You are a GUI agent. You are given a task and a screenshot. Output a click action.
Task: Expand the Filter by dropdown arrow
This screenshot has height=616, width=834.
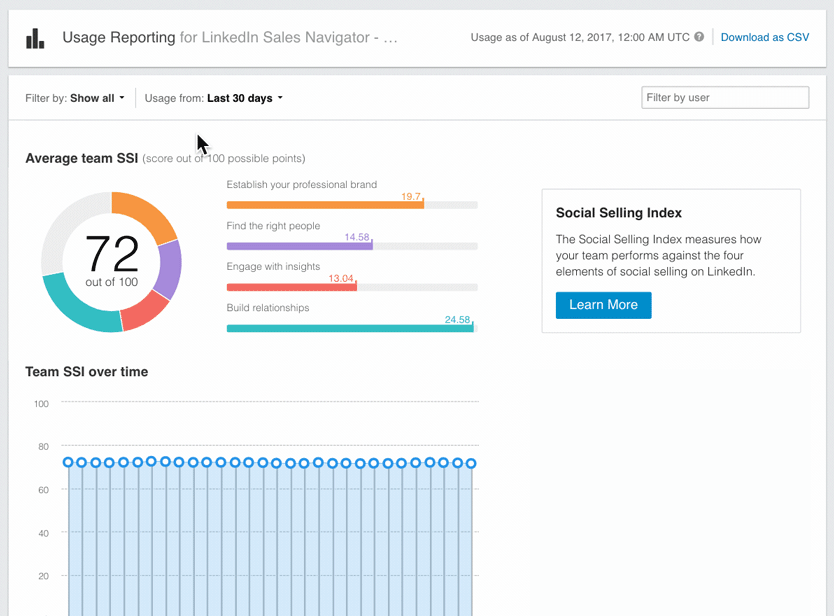123,98
